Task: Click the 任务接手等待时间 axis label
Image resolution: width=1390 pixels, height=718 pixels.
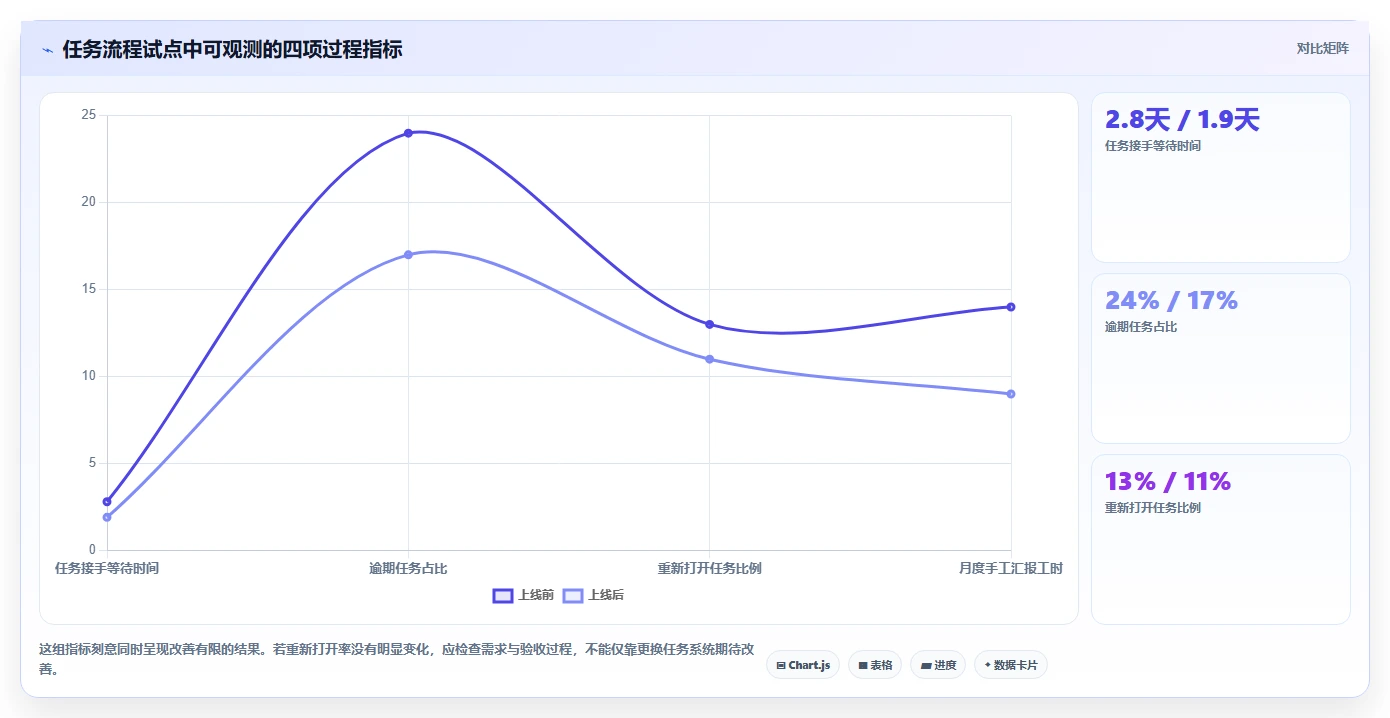Action: coord(107,569)
